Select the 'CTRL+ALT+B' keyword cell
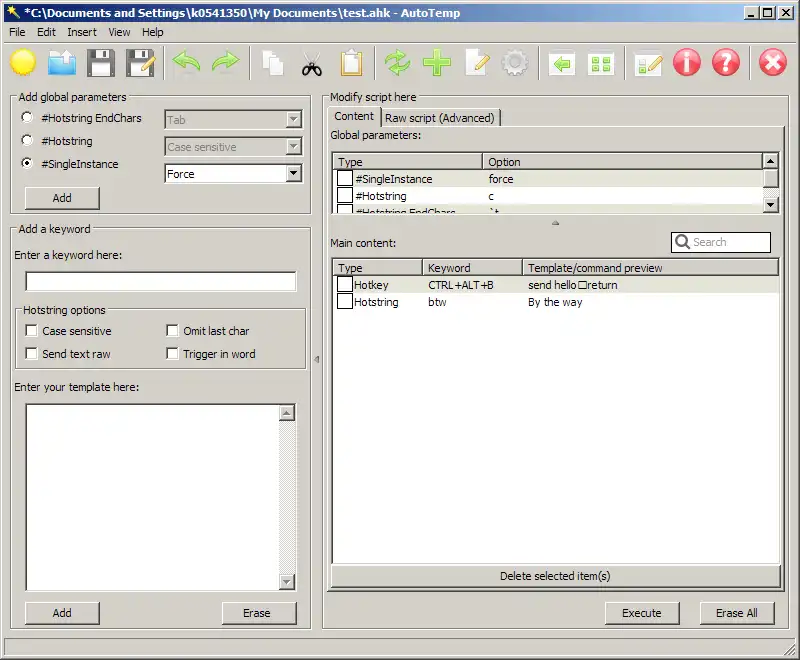Image resolution: width=800 pixels, height=660 pixels. 461,285
